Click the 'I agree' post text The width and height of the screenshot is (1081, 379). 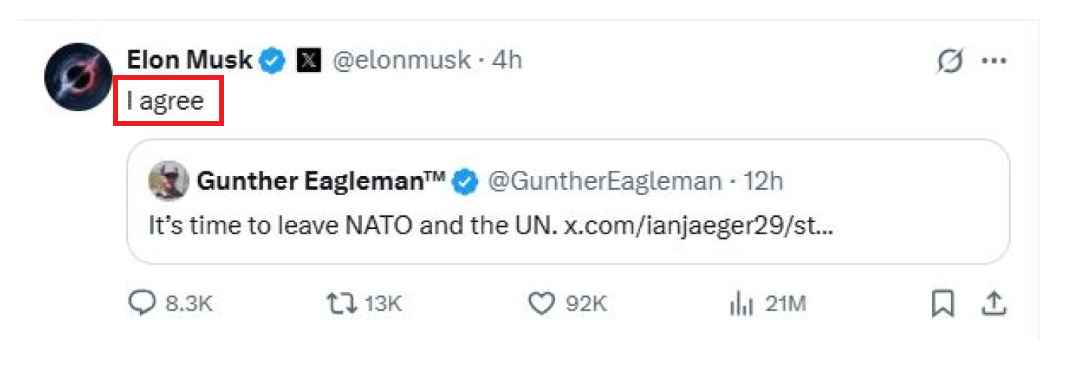[x=166, y=101]
